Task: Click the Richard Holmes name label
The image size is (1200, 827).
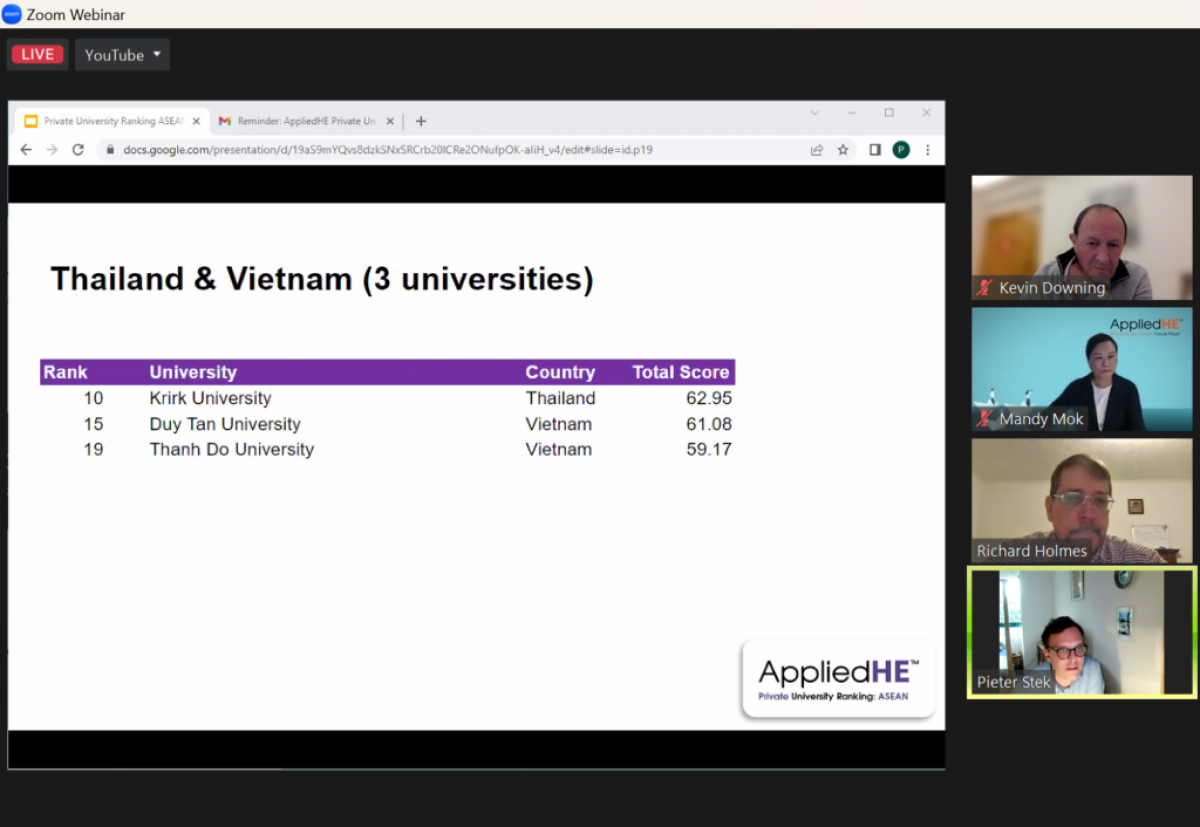Action: [x=1032, y=551]
